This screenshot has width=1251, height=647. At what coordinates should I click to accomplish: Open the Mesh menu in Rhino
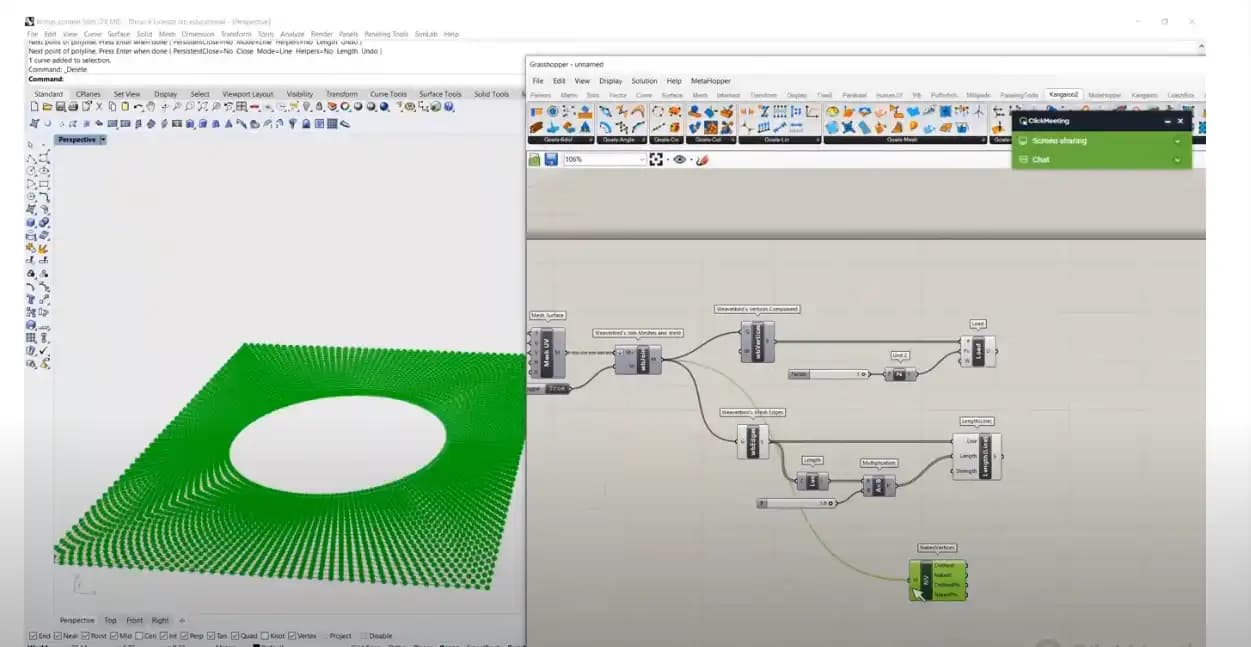coord(167,34)
